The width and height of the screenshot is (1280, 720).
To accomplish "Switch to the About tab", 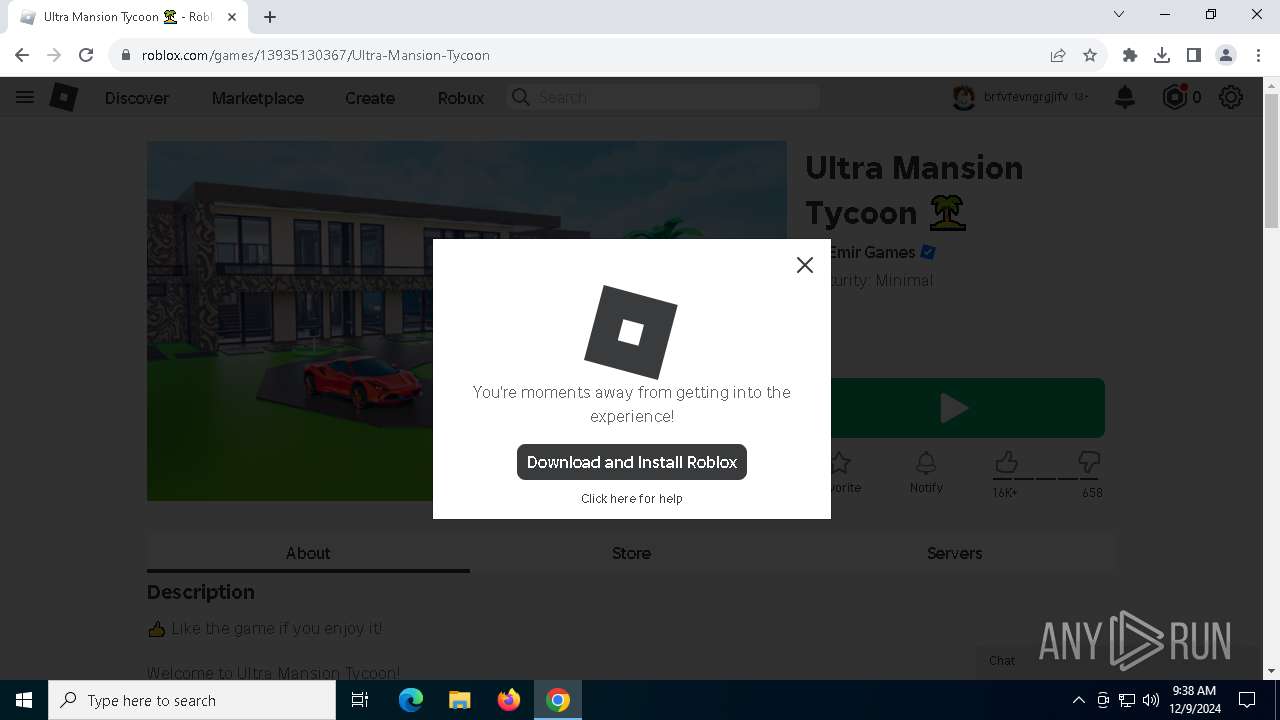I will [308, 553].
